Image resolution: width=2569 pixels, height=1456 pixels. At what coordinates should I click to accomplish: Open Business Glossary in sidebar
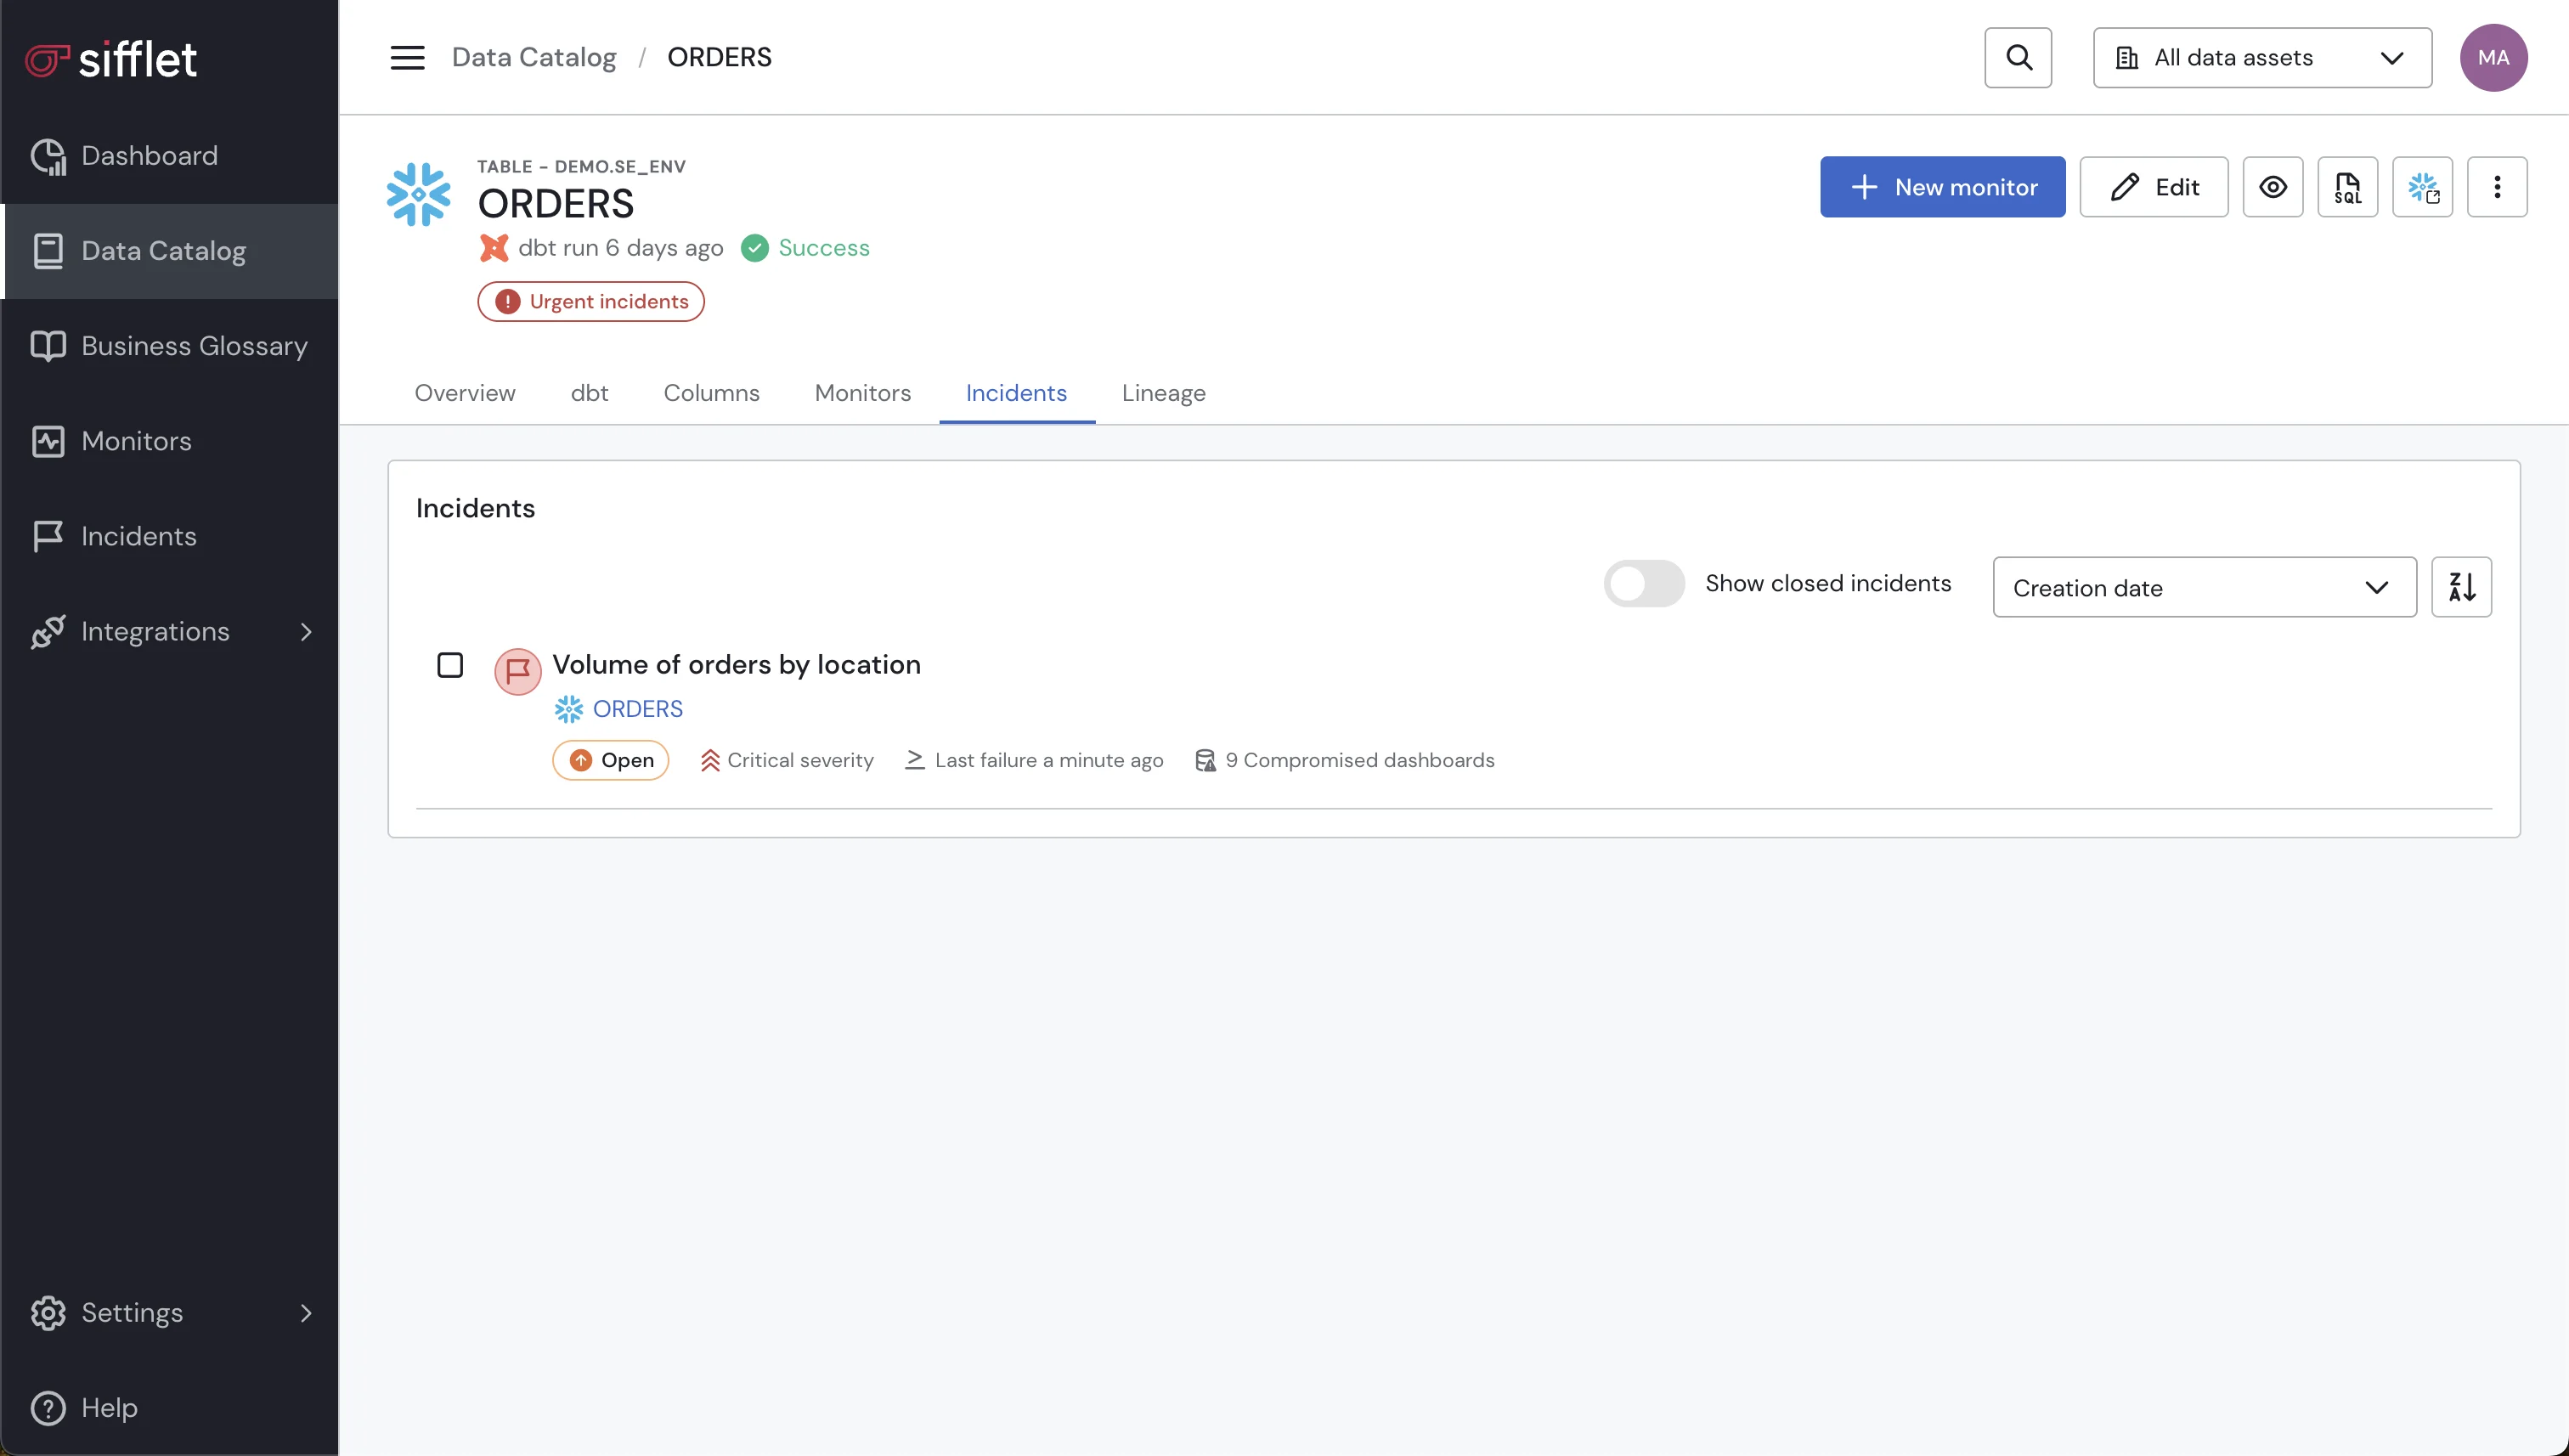(x=170, y=346)
